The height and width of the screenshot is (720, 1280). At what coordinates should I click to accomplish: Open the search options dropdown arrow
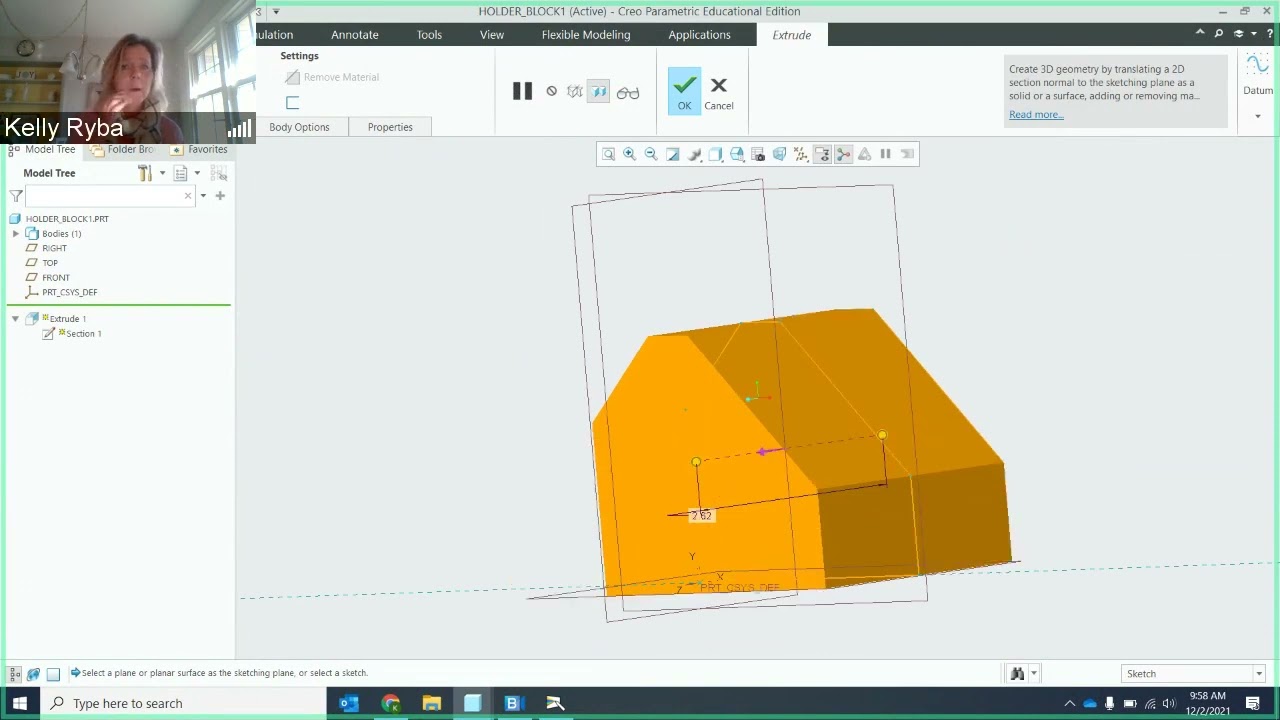pos(203,196)
